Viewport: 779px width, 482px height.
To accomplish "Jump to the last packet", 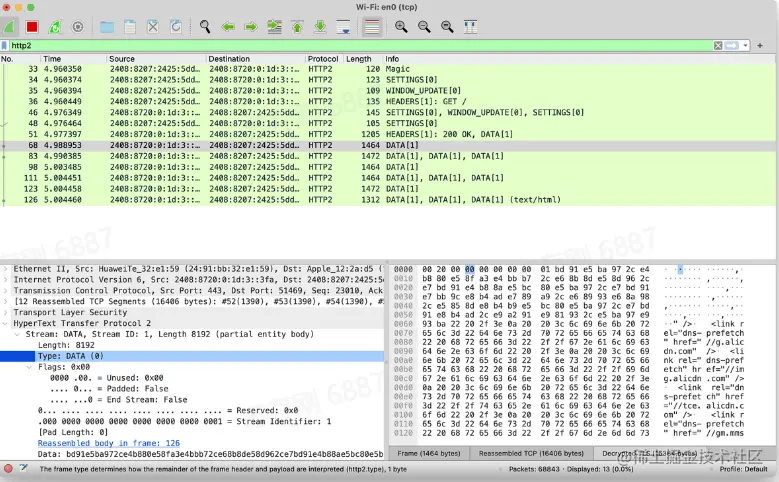I will pyautogui.click(x=320, y=26).
